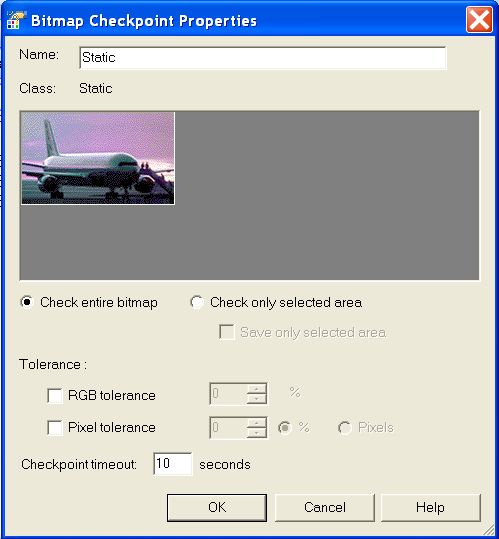
Task: Click the Cancel button
Action: (325, 507)
